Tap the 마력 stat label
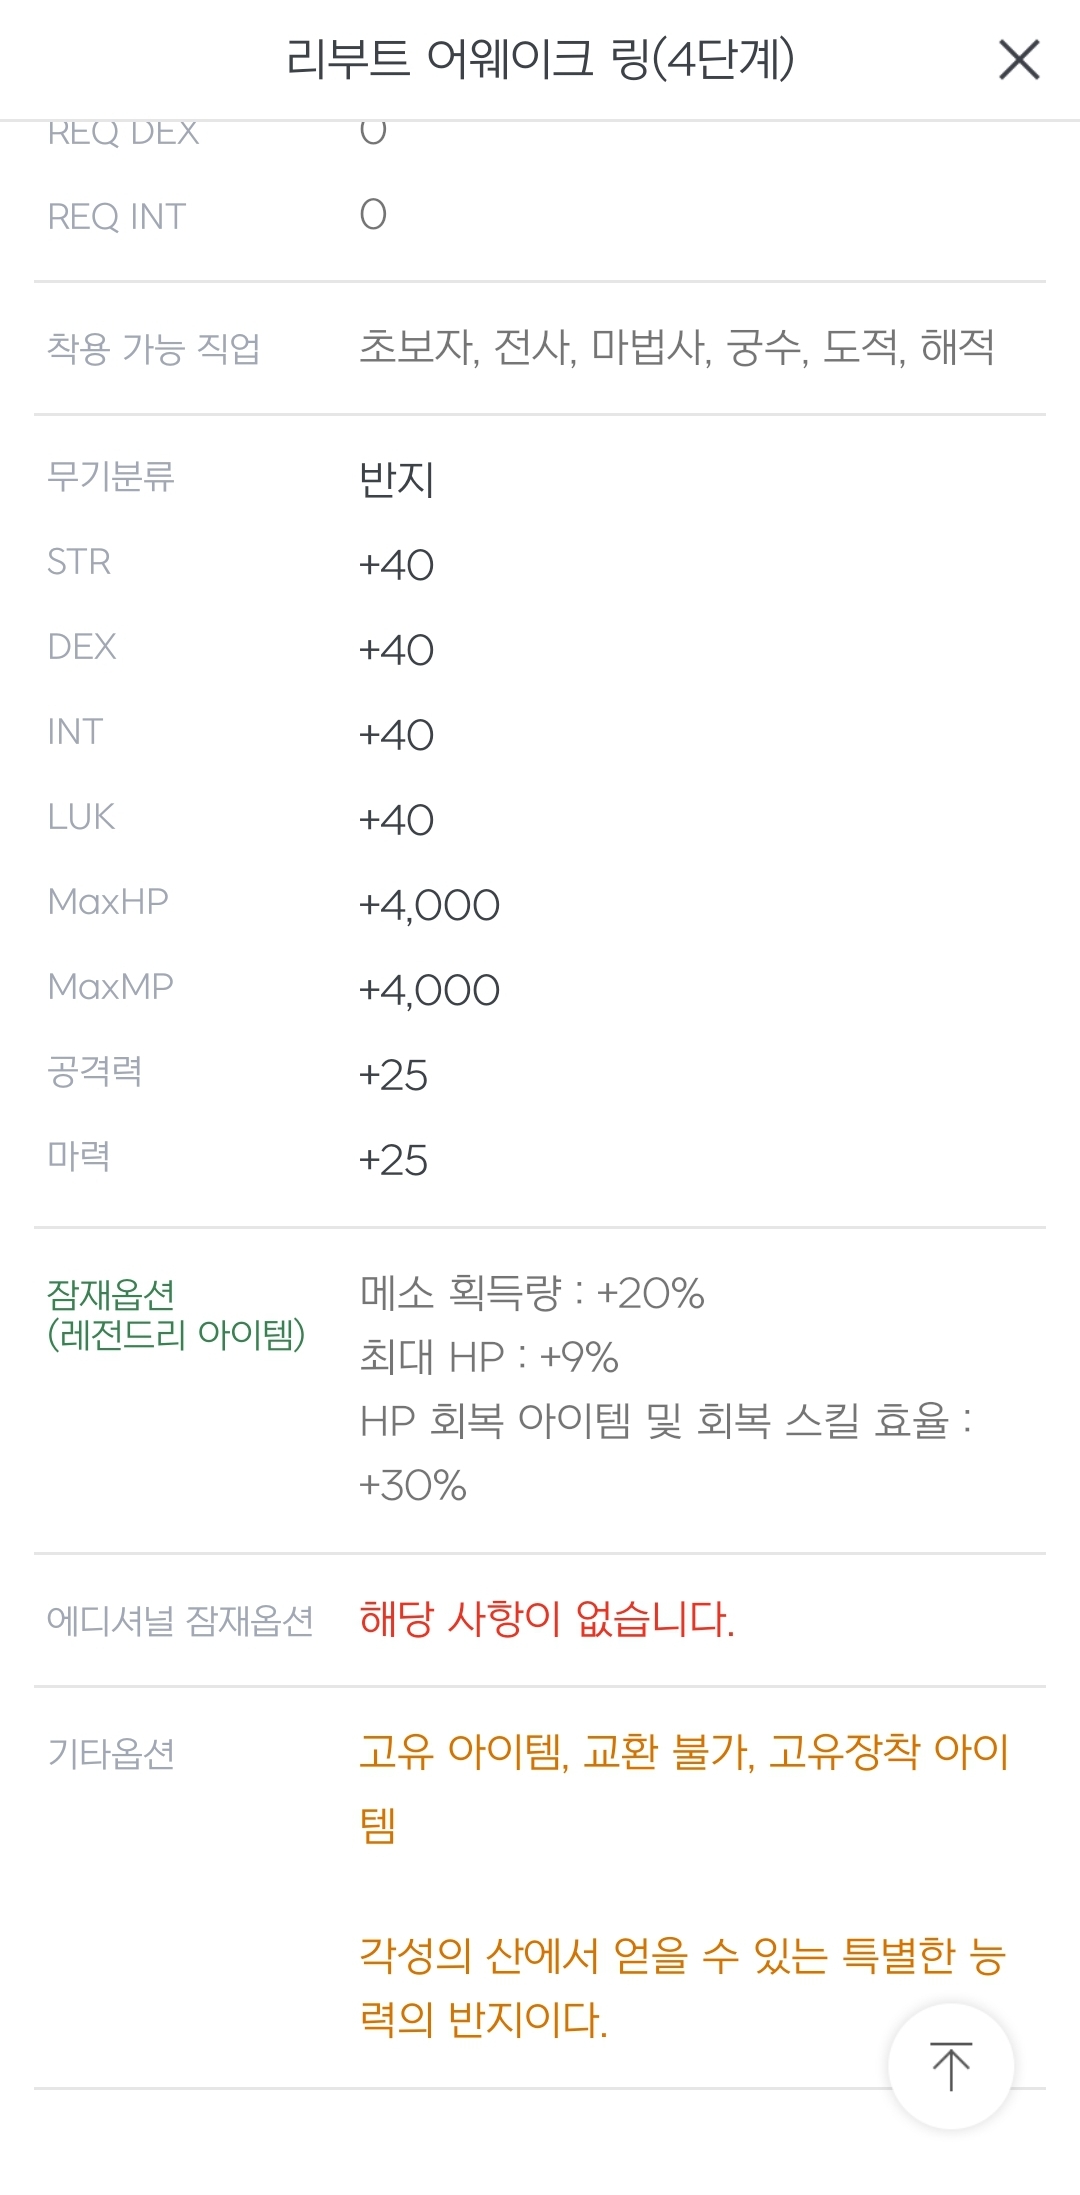 pos(79,1157)
